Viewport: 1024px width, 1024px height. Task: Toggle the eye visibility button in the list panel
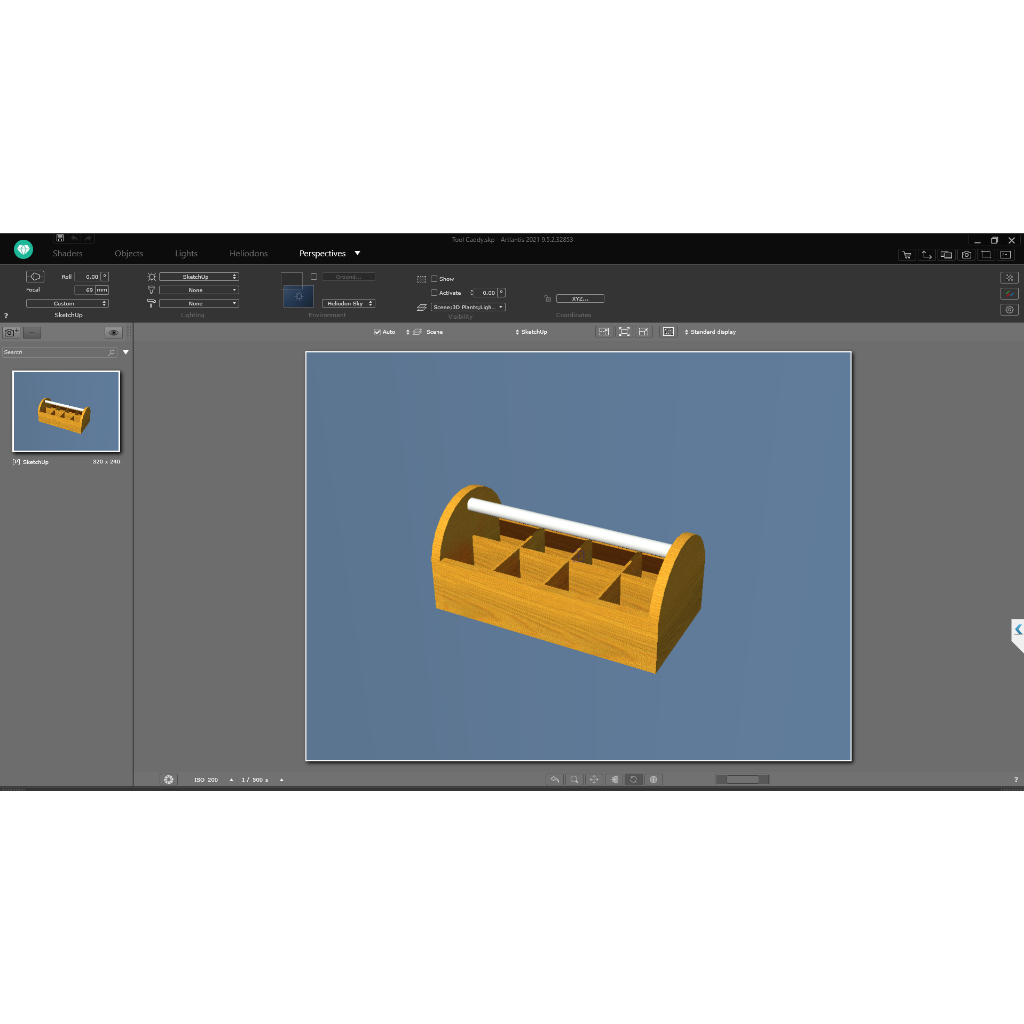[x=114, y=332]
